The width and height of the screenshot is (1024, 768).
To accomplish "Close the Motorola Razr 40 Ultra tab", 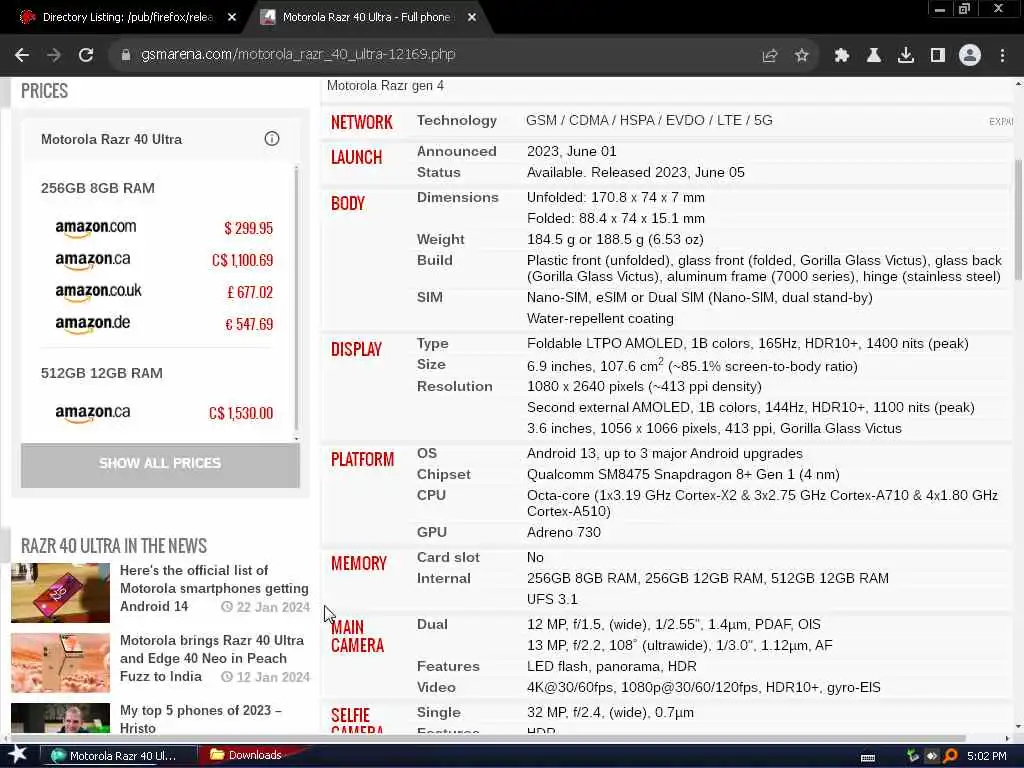I will [472, 18].
